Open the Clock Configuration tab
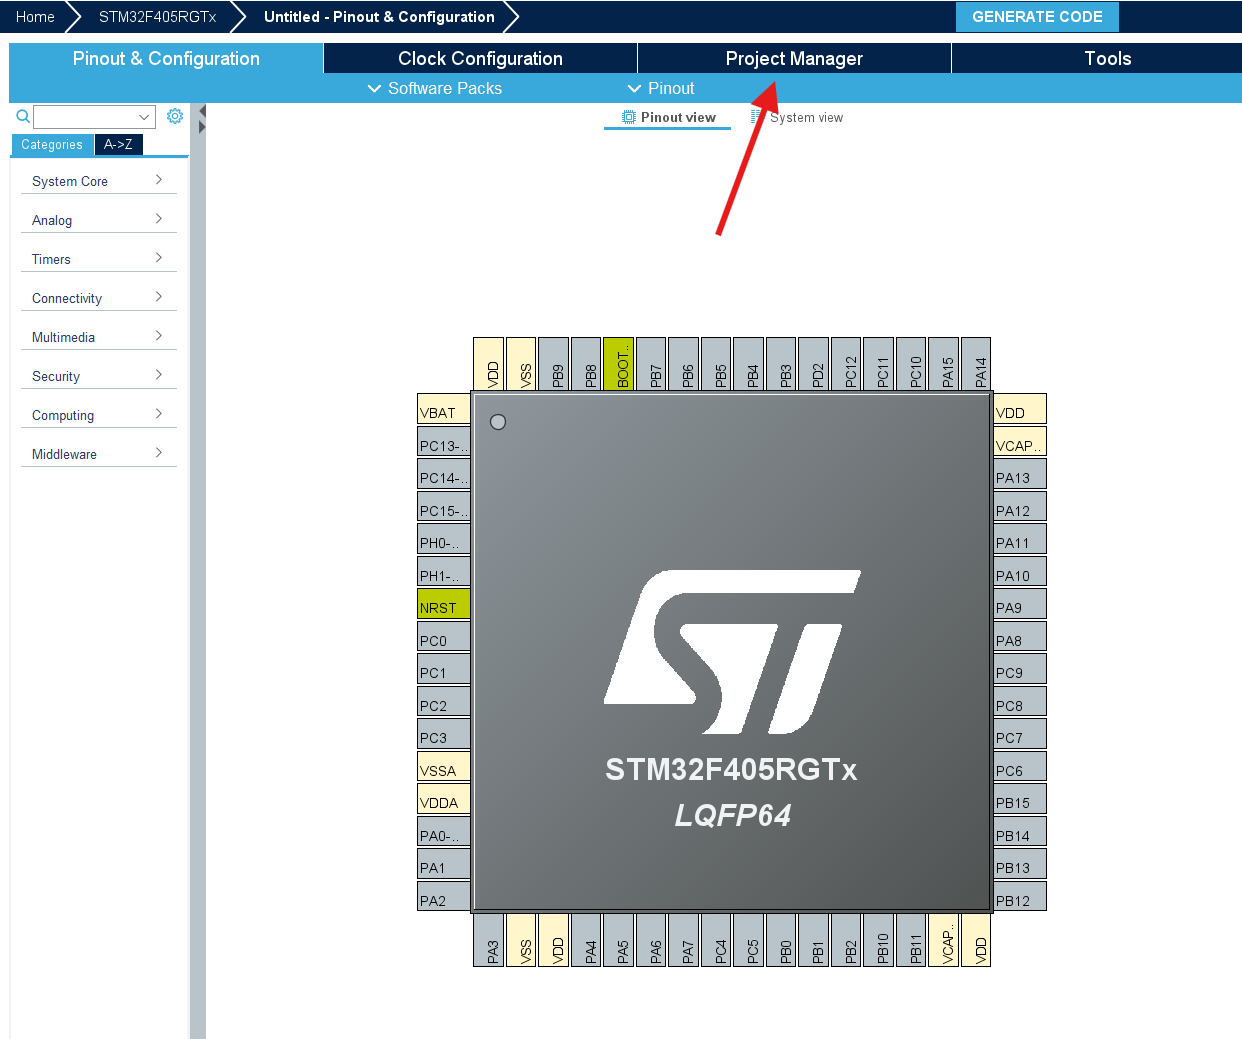The height and width of the screenshot is (1039, 1242). point(480,58)
